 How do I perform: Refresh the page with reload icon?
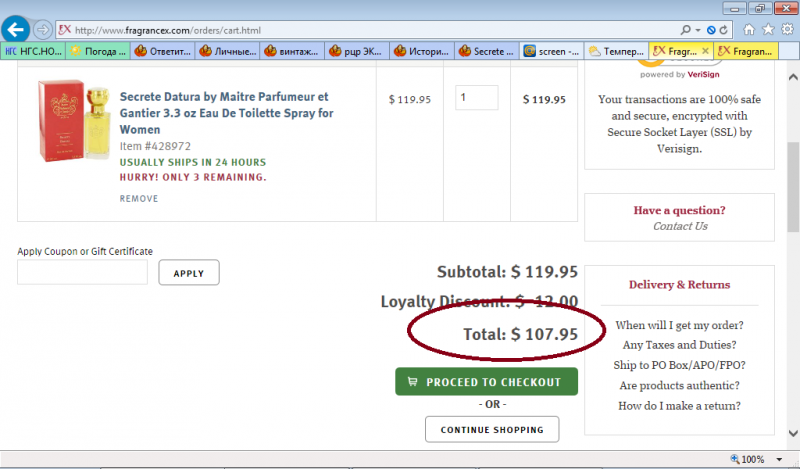coord(723,31)
